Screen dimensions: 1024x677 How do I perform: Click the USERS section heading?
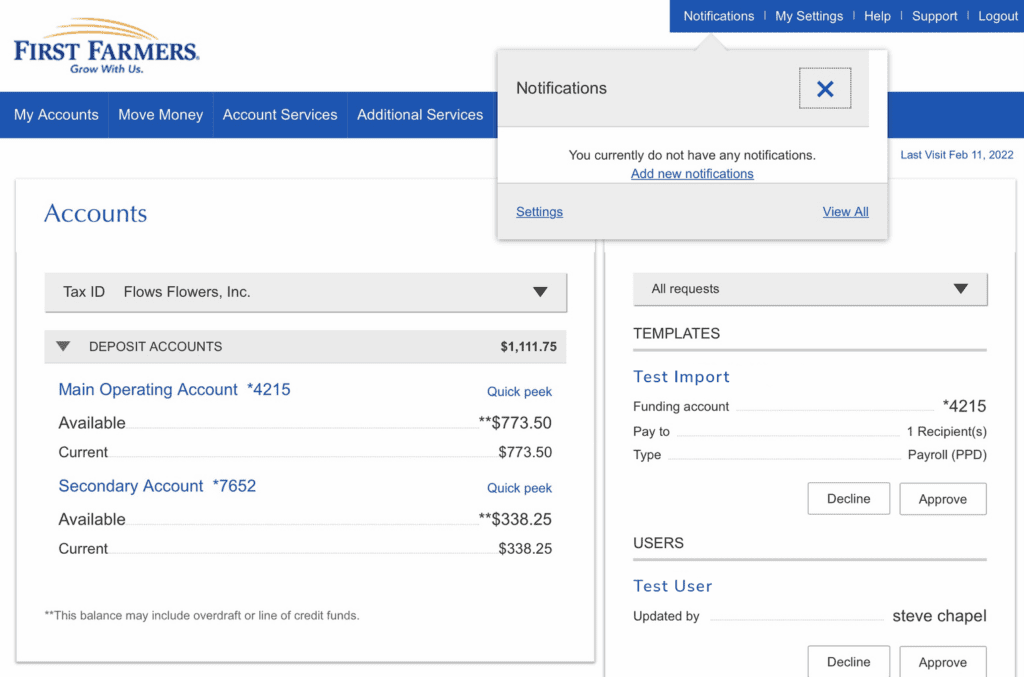(658, 543)
